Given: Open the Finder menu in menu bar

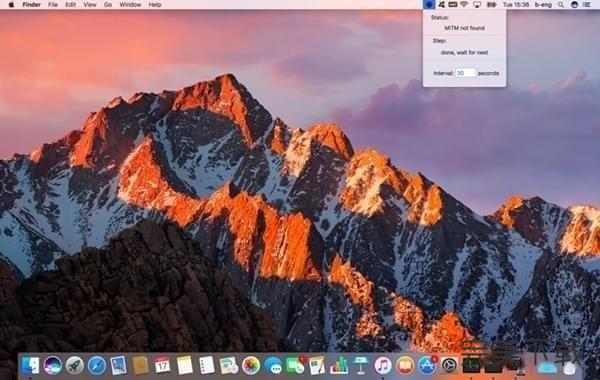Looking at the screenshot, I should [31, 5].
